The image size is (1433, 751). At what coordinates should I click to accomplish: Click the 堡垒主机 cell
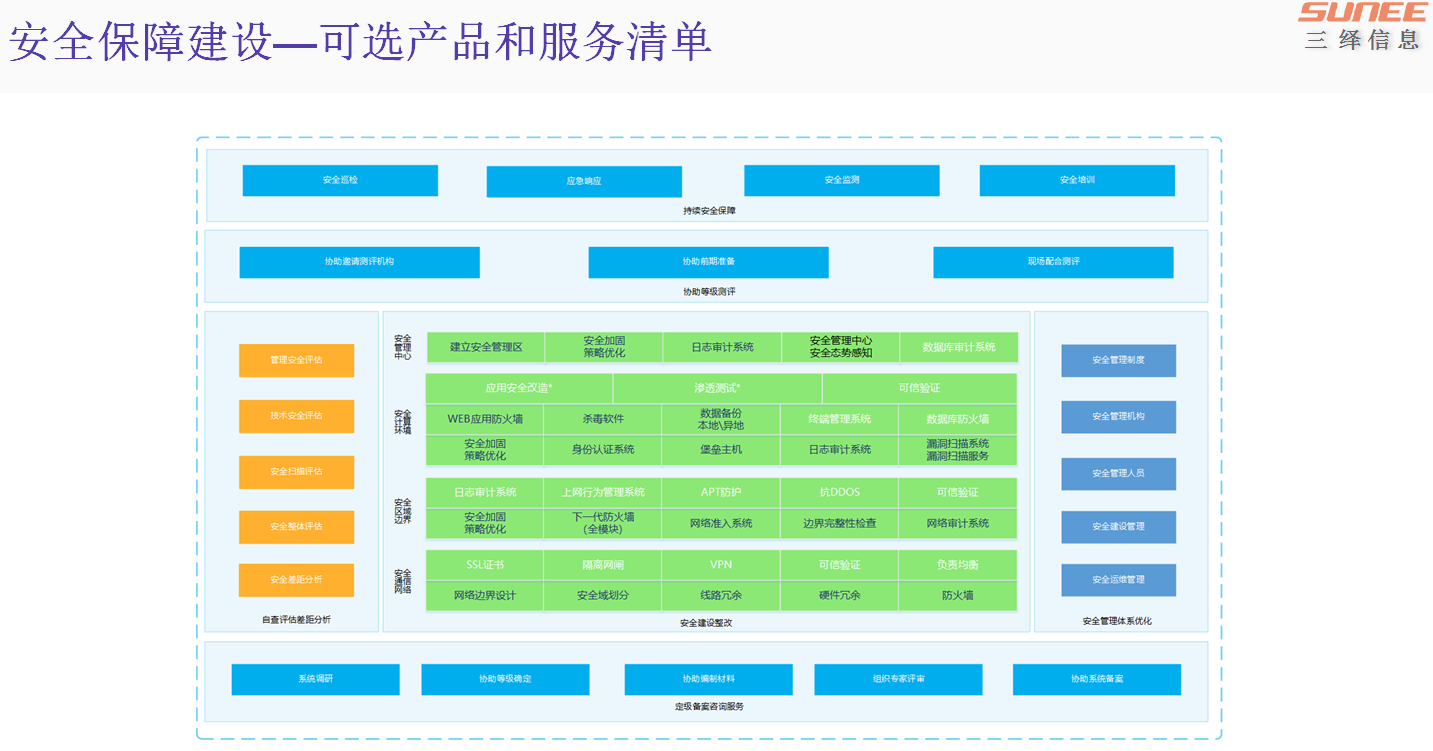721,450
